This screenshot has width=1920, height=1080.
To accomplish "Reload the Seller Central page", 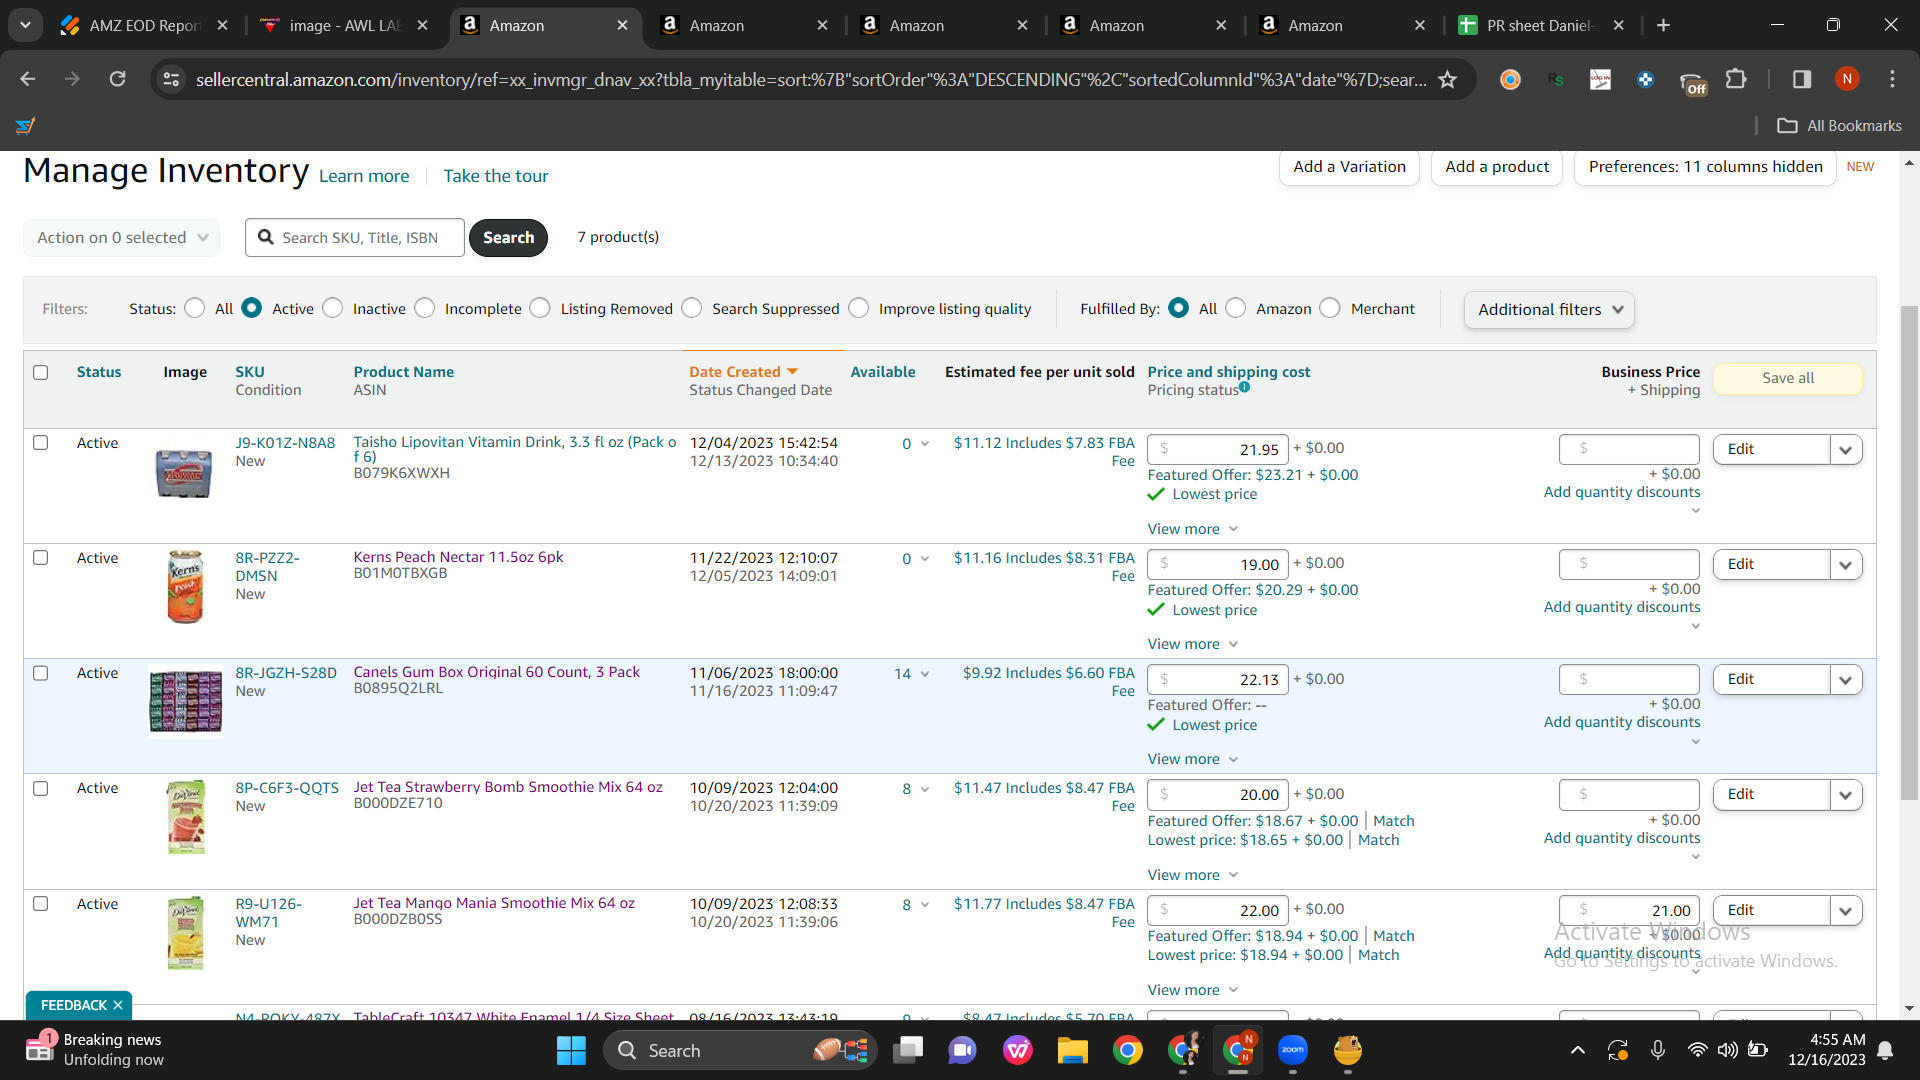I will (x=118, y=79).
